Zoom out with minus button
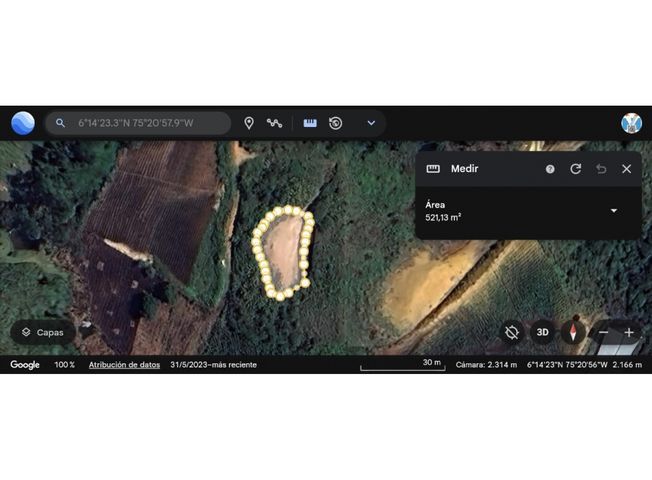The image size is (652, 480). tap(603, 332)
